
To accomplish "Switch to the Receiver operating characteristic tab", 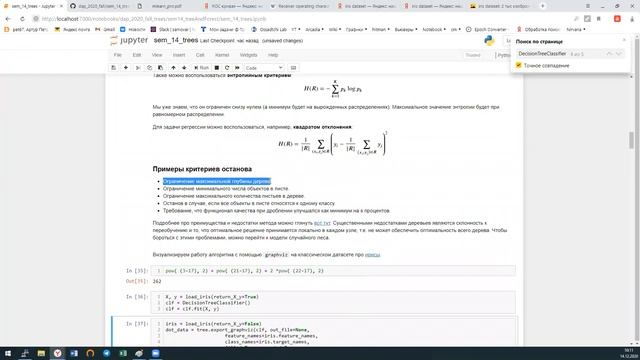I will pos(300,6).
